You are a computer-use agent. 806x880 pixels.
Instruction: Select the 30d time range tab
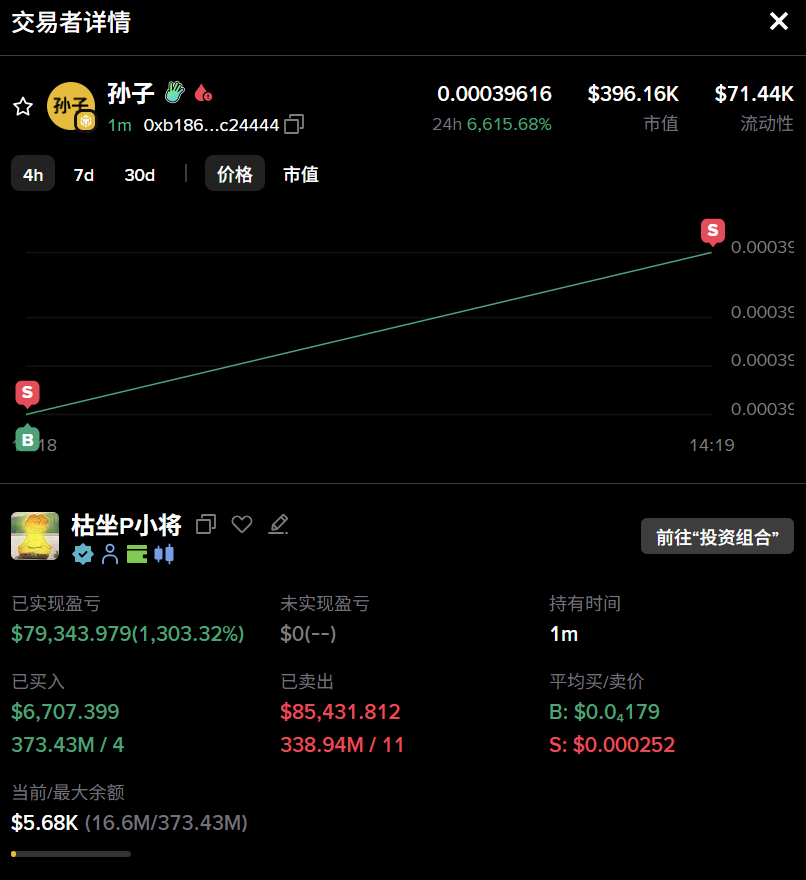pos(140,175)
